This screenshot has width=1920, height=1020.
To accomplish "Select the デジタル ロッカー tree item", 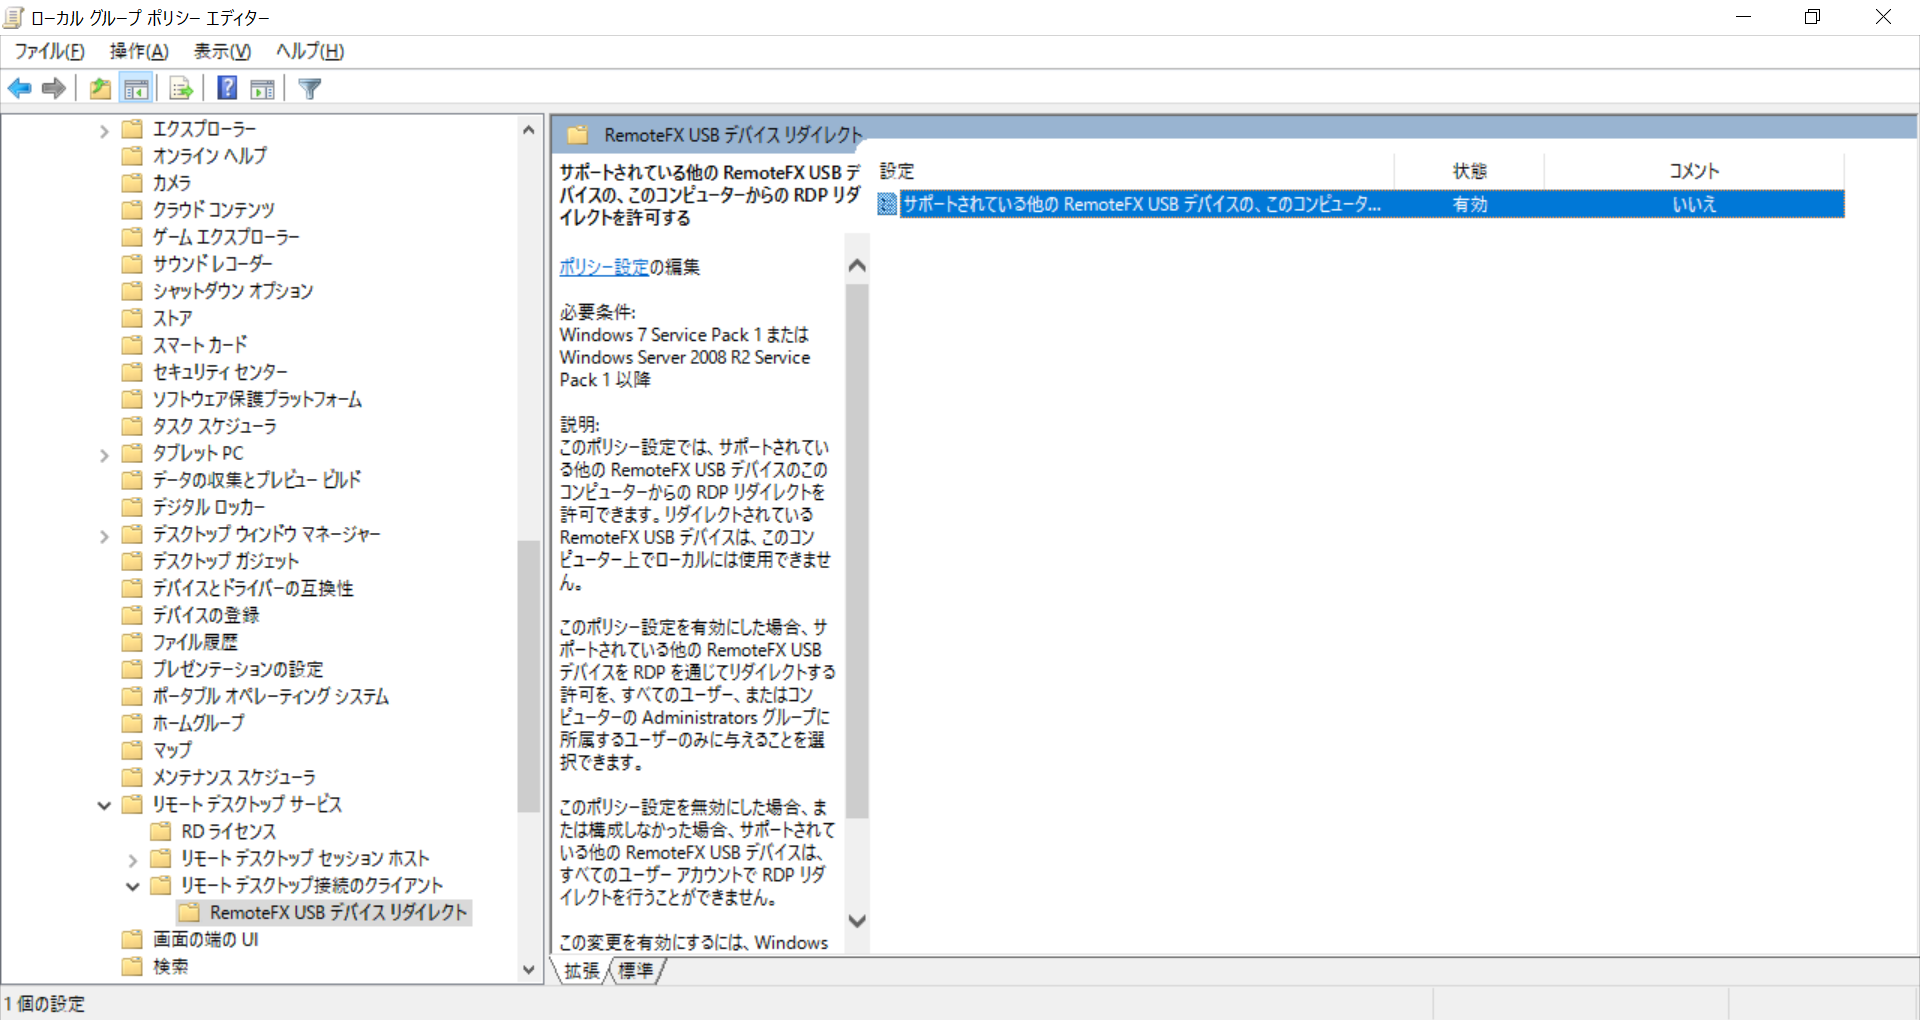I will [x=209, y=507].
